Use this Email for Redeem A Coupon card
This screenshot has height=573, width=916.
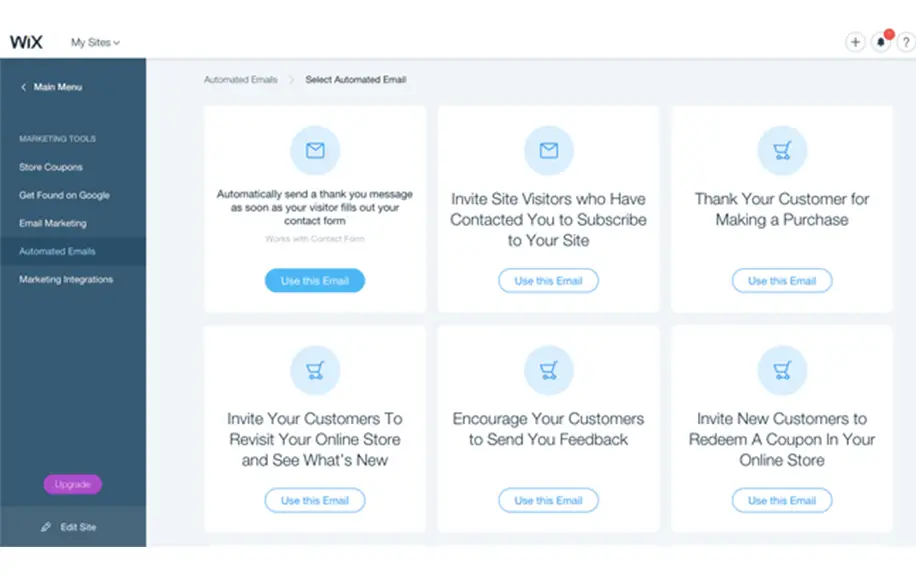coord(782,500)
